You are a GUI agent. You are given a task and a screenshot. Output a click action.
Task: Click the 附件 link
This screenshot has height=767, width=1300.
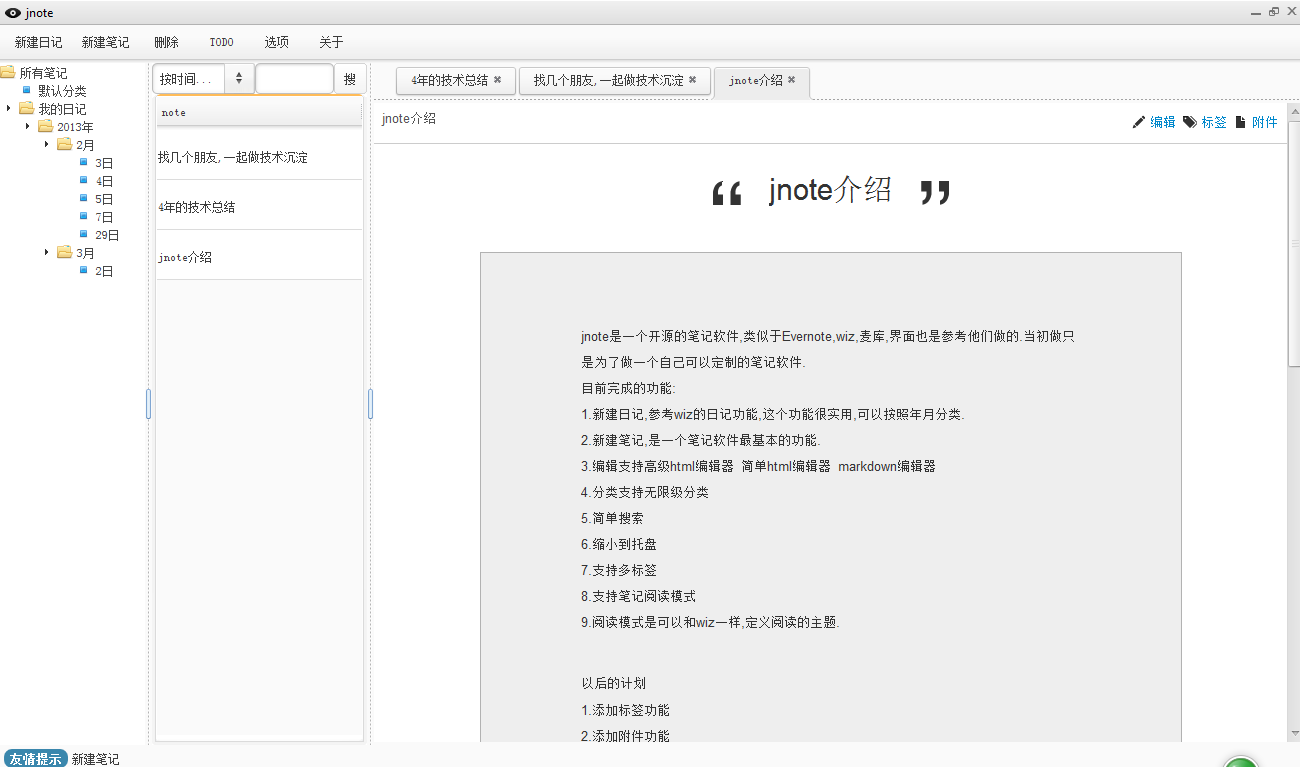pyautogui.click(x=1265, y=122)
